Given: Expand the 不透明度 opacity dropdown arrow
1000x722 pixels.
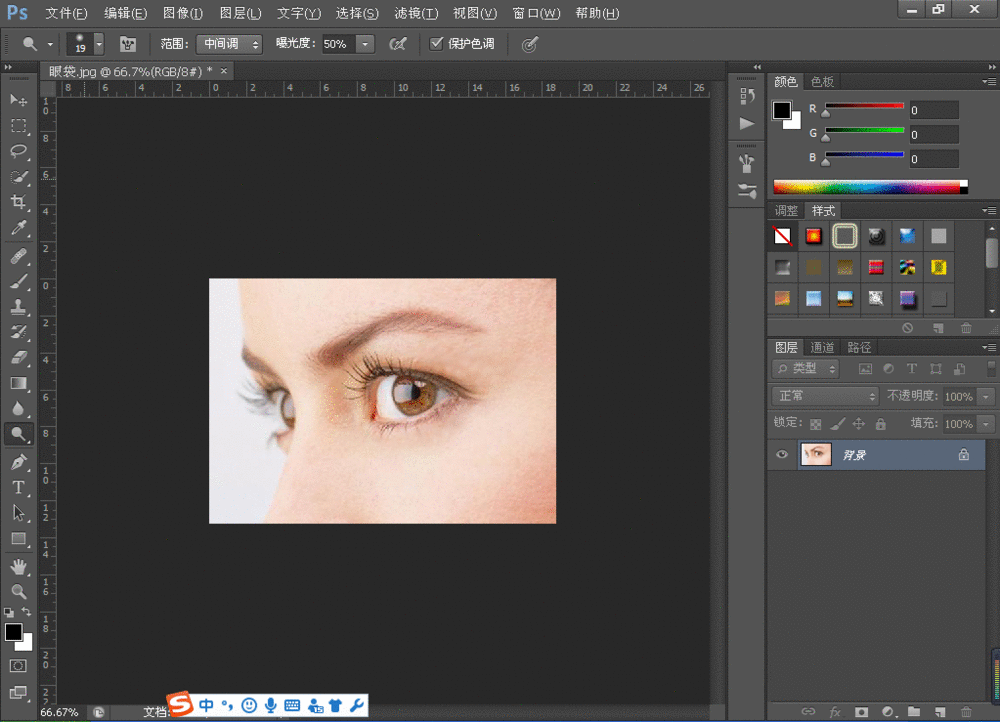Looking at the screenshot, I should point(986,396).
